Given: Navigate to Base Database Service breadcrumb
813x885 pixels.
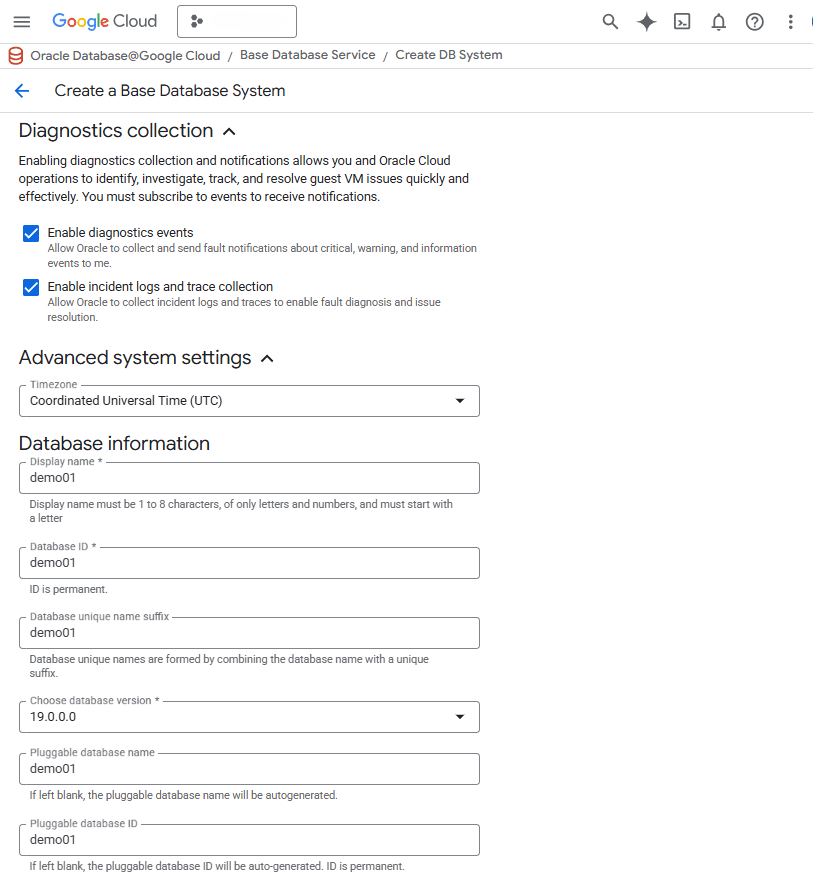Looking at the screenshot, I should click(308, 55).
